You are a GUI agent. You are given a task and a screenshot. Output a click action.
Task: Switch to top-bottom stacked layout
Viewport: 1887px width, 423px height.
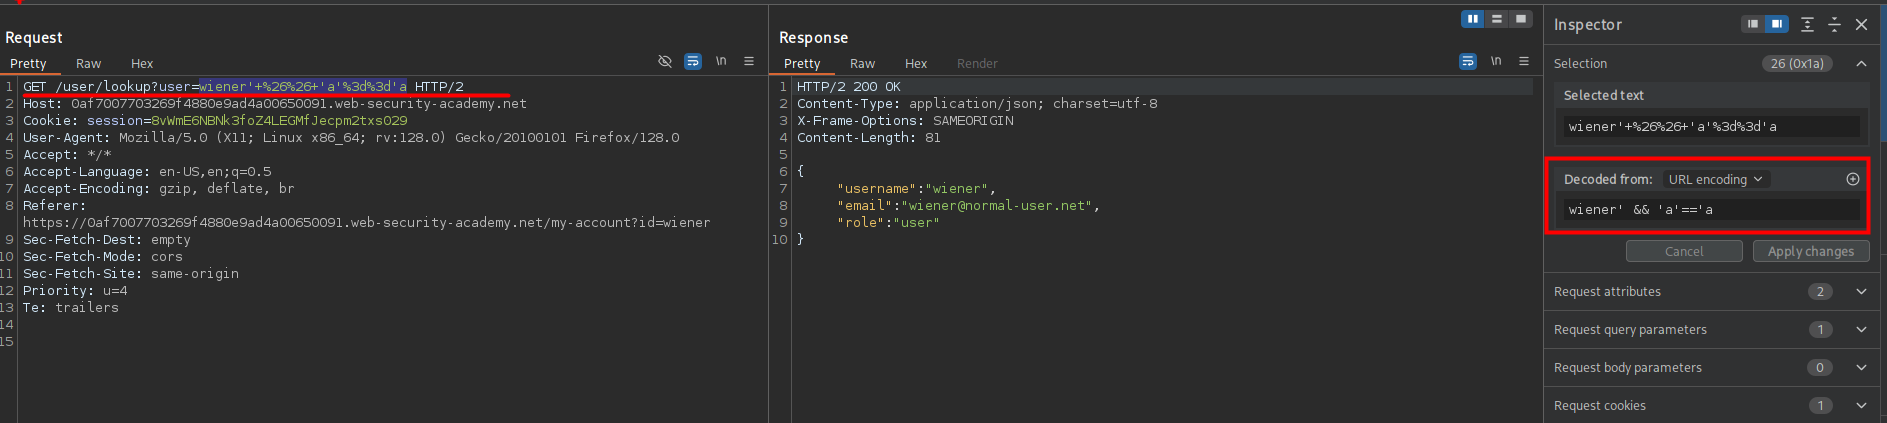click(1497, 19)
